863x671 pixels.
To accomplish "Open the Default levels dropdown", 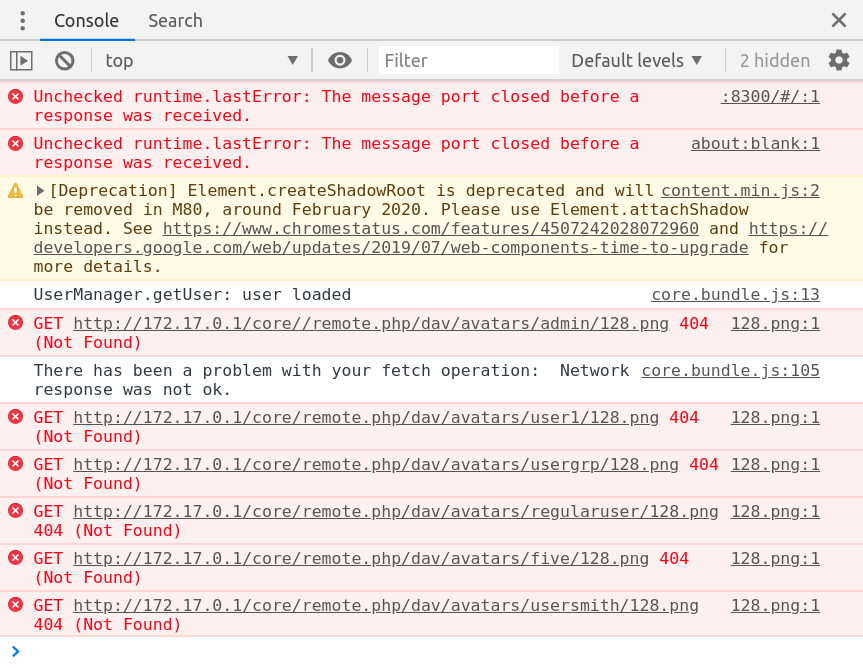I will [636, 60].
